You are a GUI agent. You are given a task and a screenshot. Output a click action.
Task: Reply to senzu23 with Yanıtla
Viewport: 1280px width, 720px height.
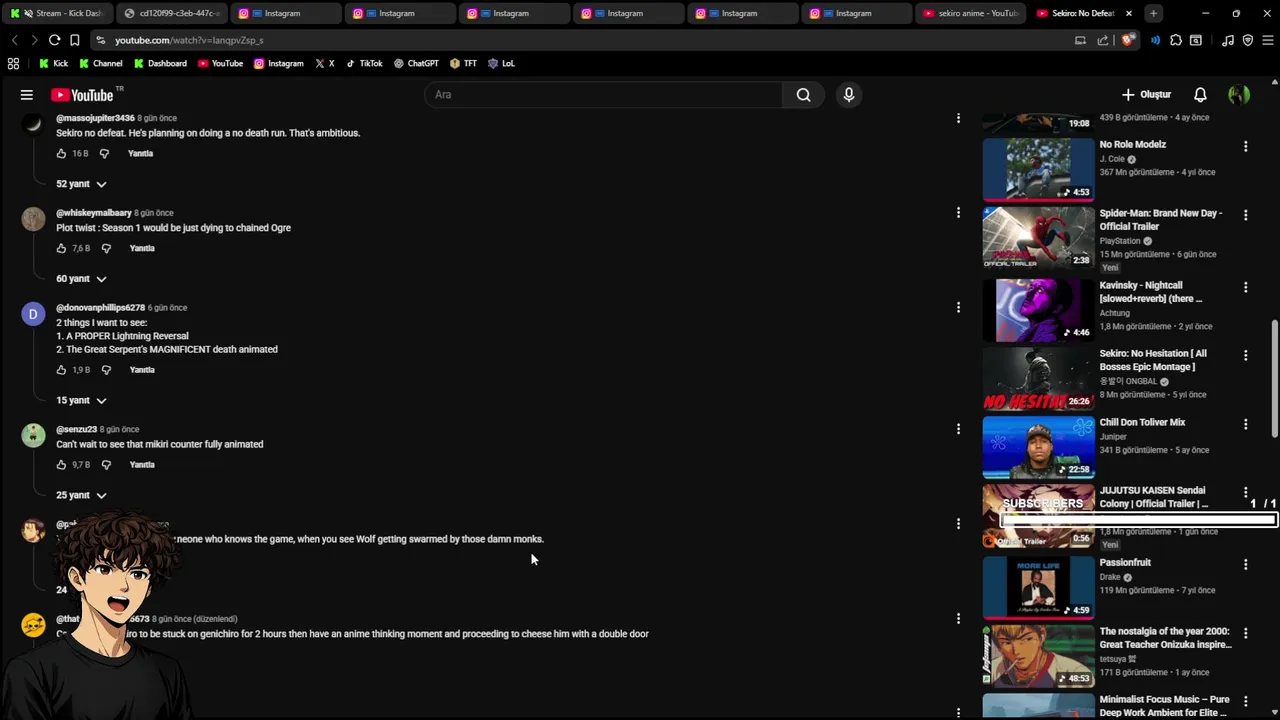(142, 465)
